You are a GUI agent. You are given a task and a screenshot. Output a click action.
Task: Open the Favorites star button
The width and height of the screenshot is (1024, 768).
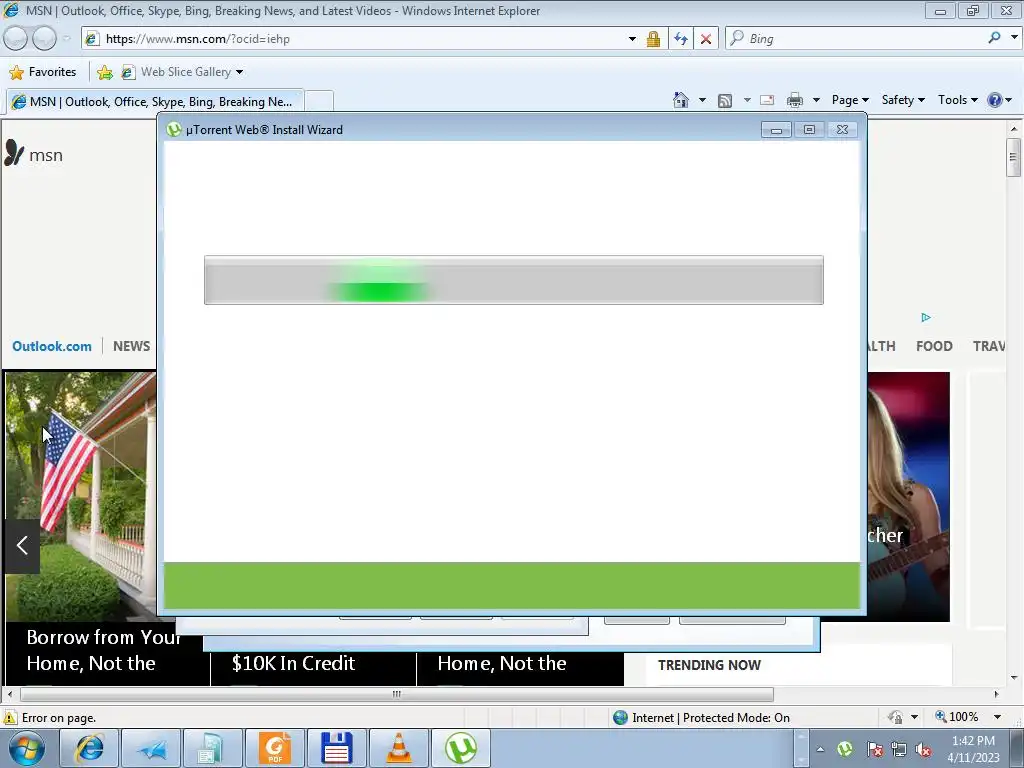(43, 72)
